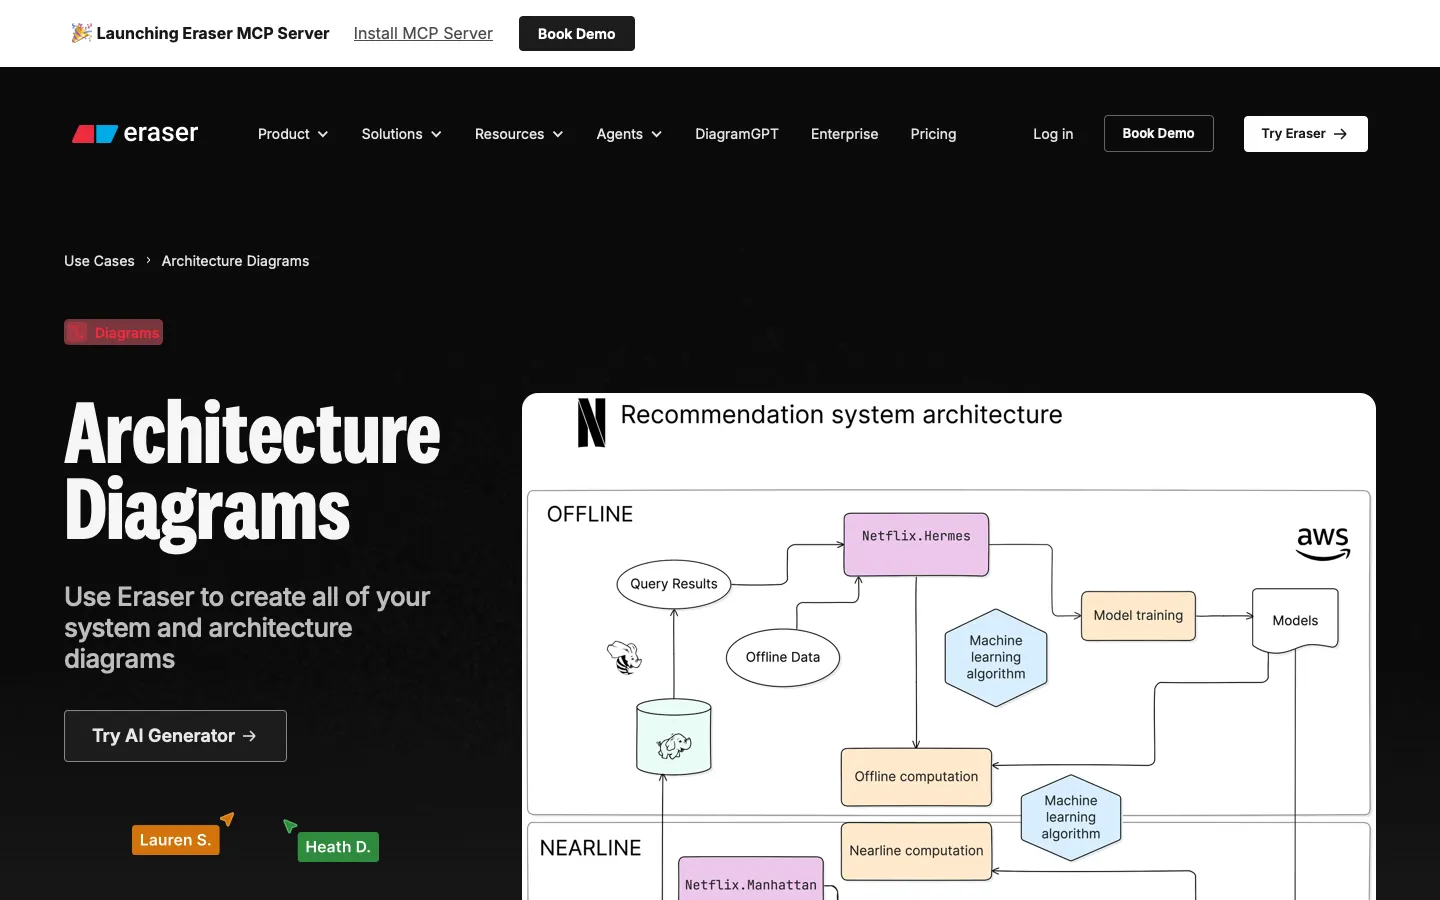Go to DiagramGPT page
The width and height of the screenshot is (1440, 900).
click(x=737, y=134)
